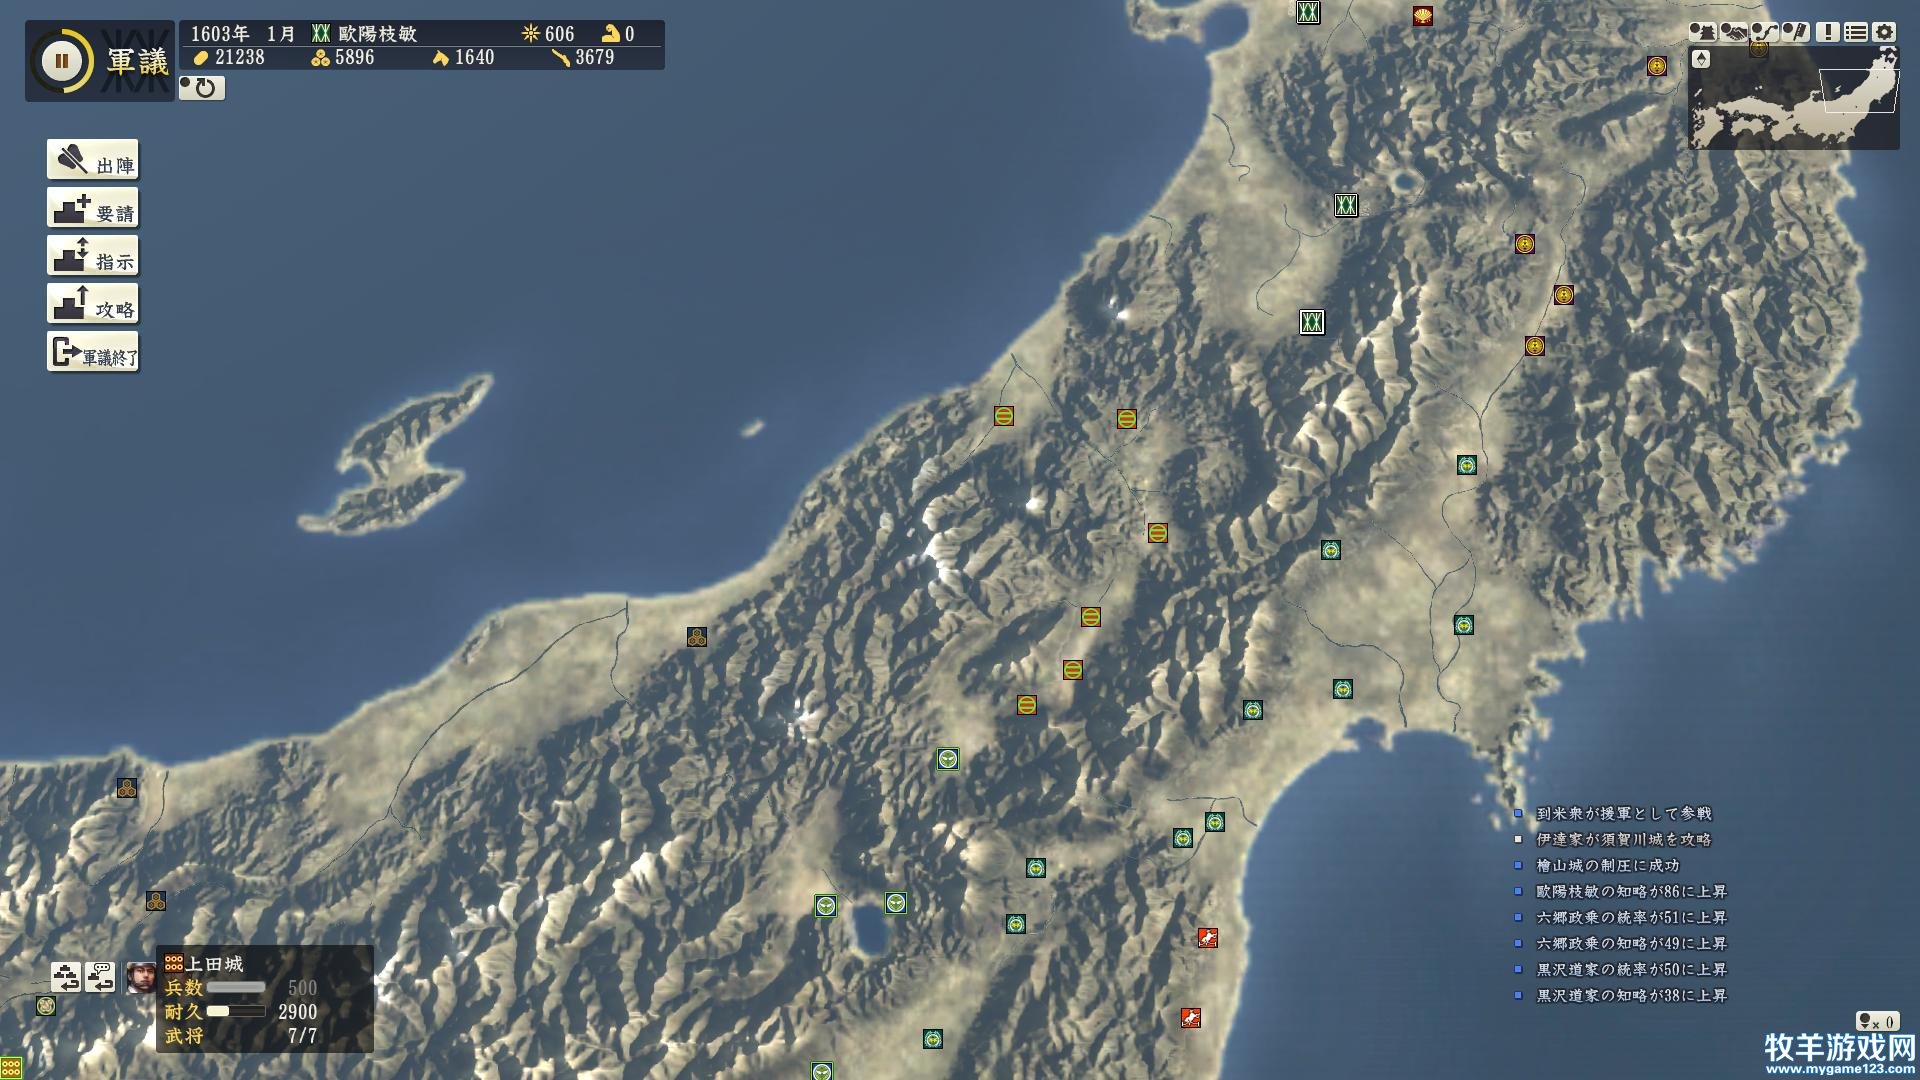Click the gold amount 21238
The width and height of the screenshot is (1920, 1080).
(240, 57)
